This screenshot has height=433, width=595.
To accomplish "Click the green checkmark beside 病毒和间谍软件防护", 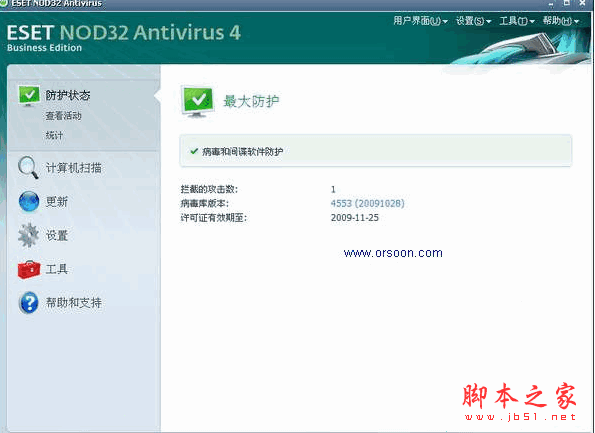I will (194, 151).
